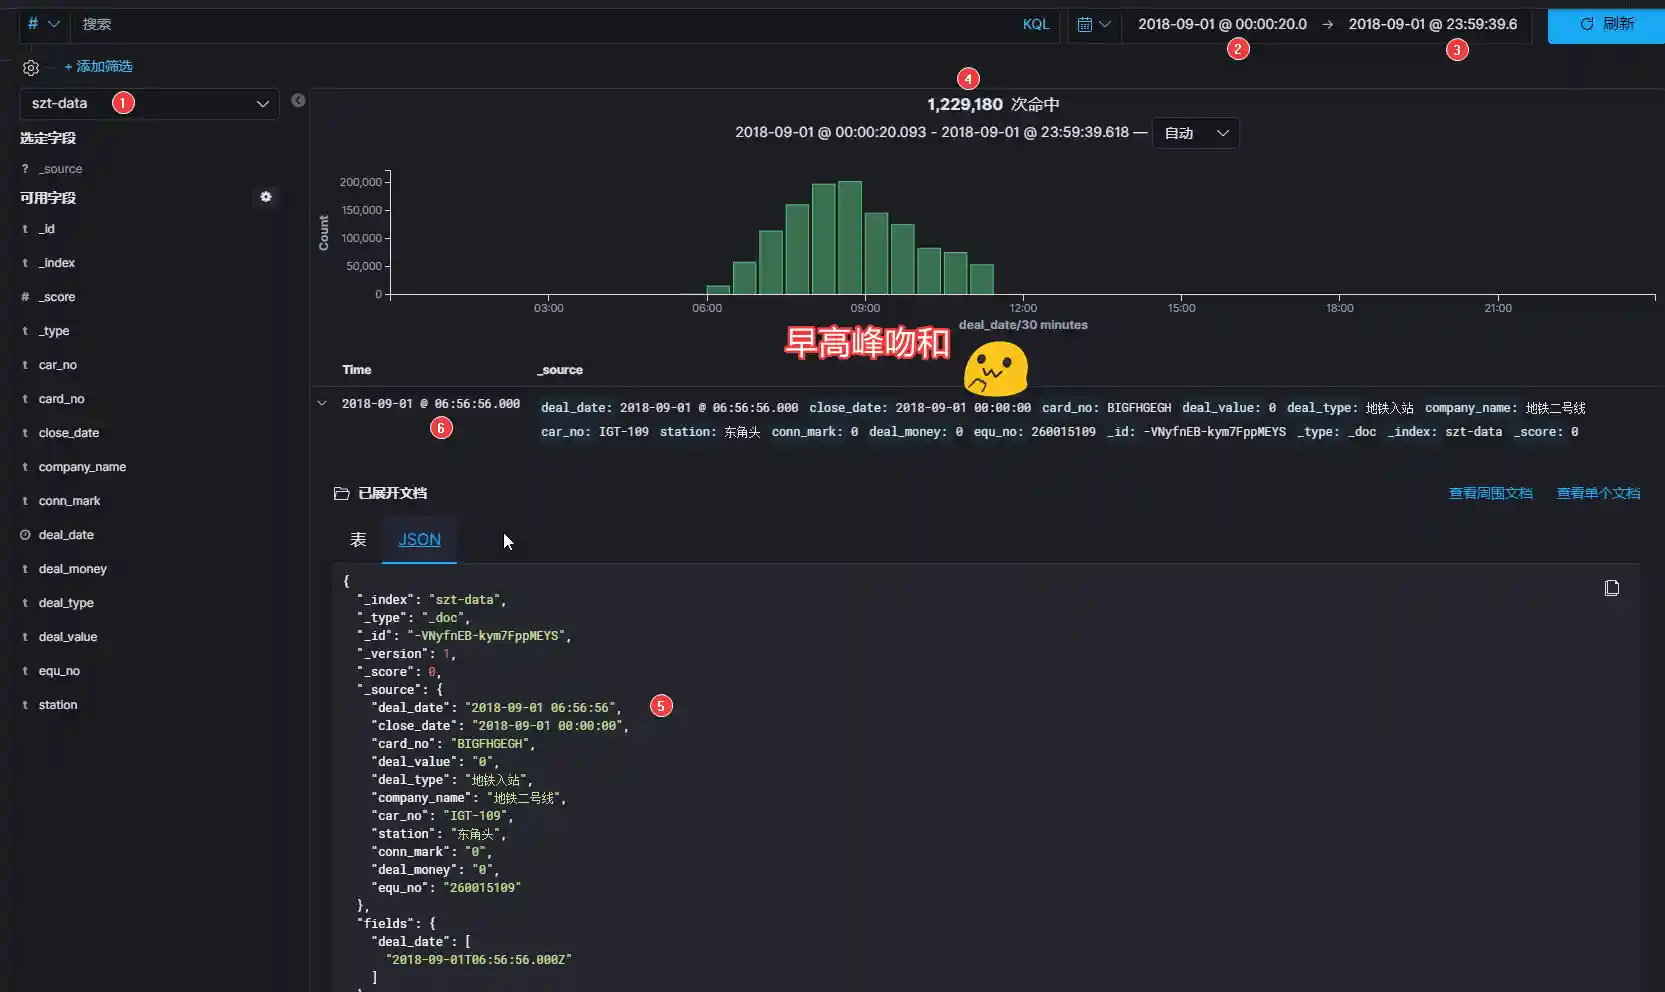Screen dimensions: 1665x992
Task: Click the filter settings gear icon
Action: 31,68
